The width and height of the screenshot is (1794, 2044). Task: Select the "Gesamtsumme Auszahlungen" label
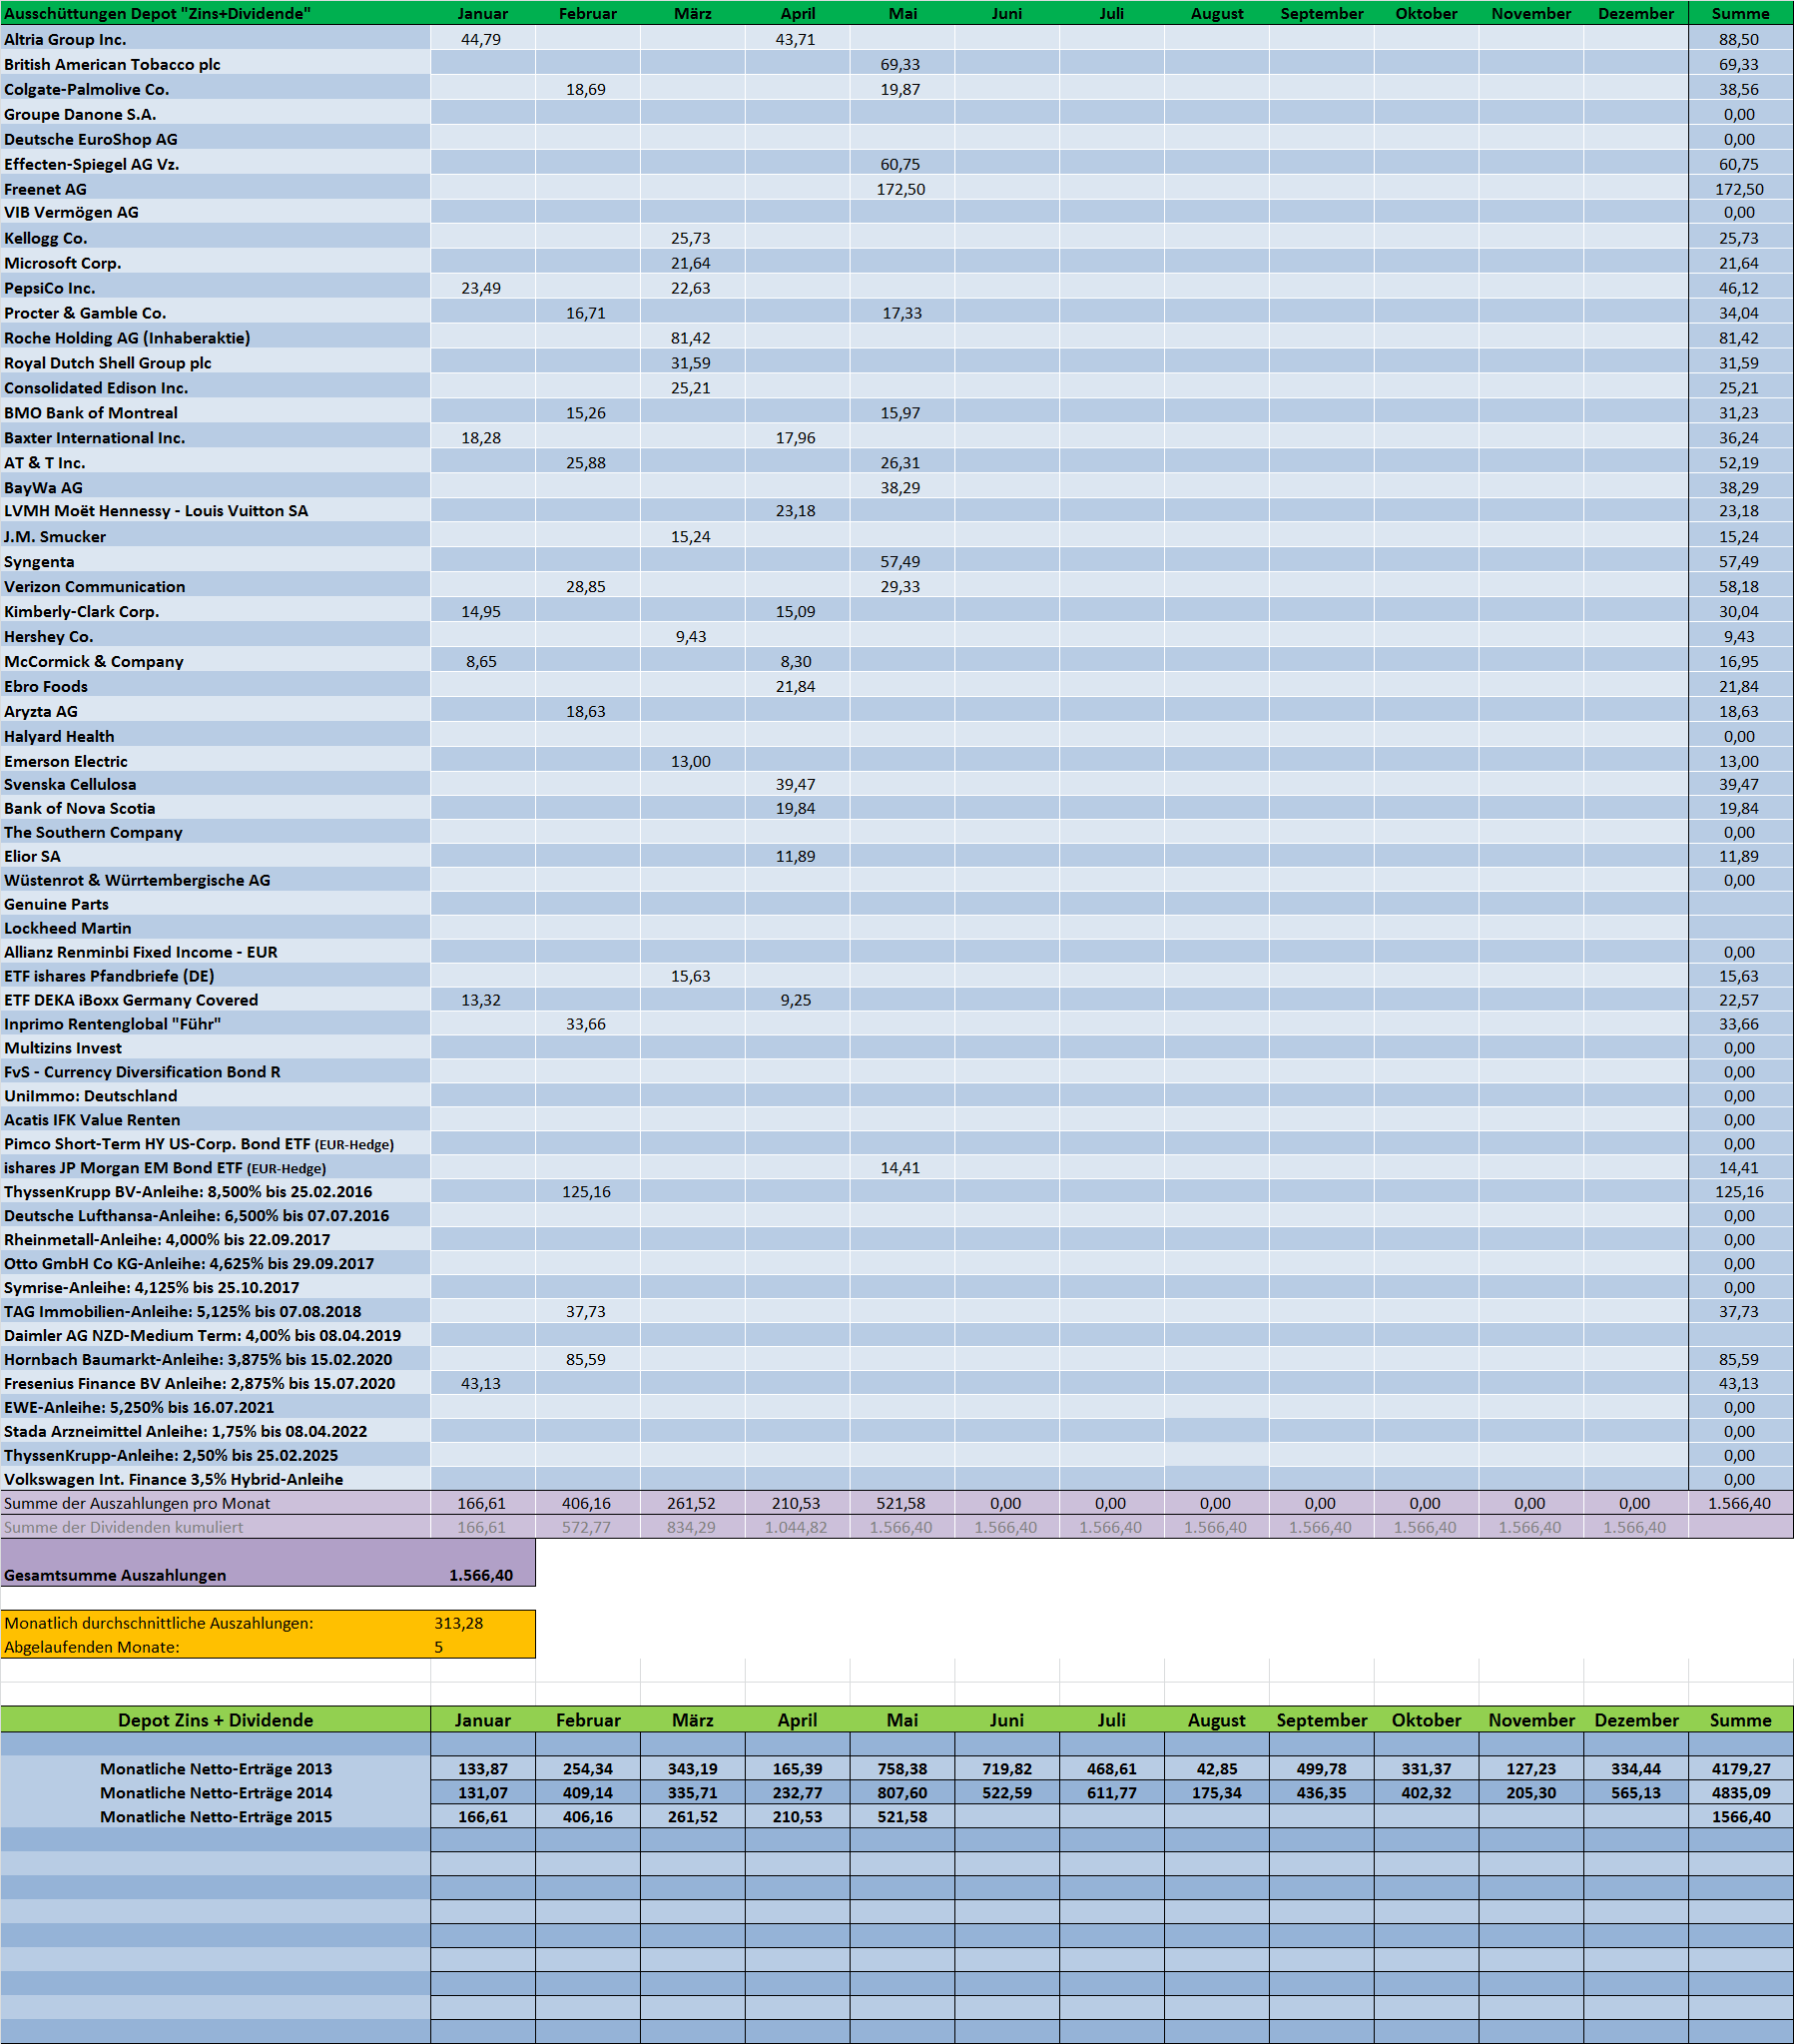[x=115, y=1577]
